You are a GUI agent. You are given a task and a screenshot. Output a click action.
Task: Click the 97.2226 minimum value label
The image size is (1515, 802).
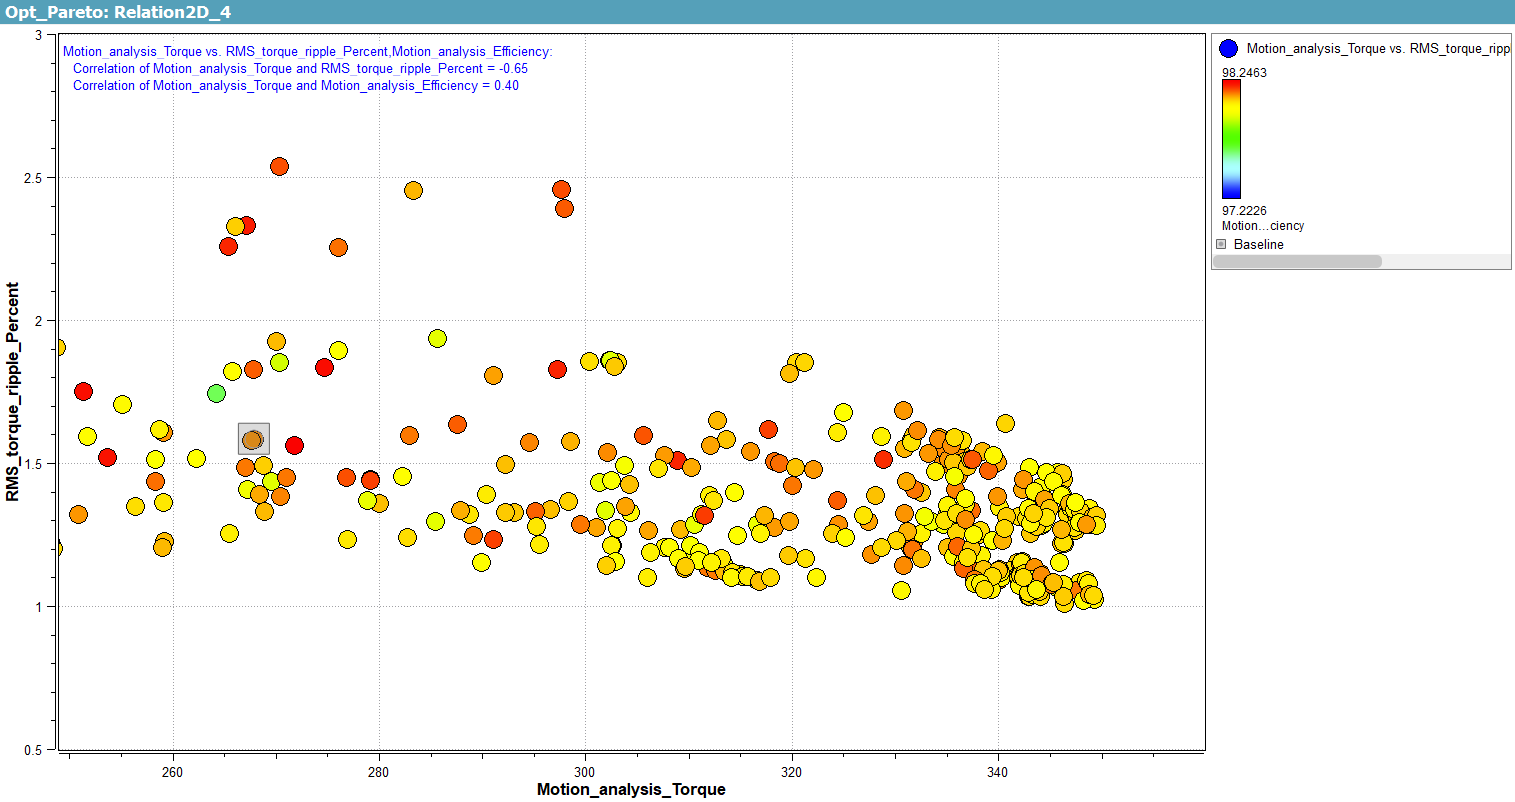pyautogui.click(x=1244, y=210)
